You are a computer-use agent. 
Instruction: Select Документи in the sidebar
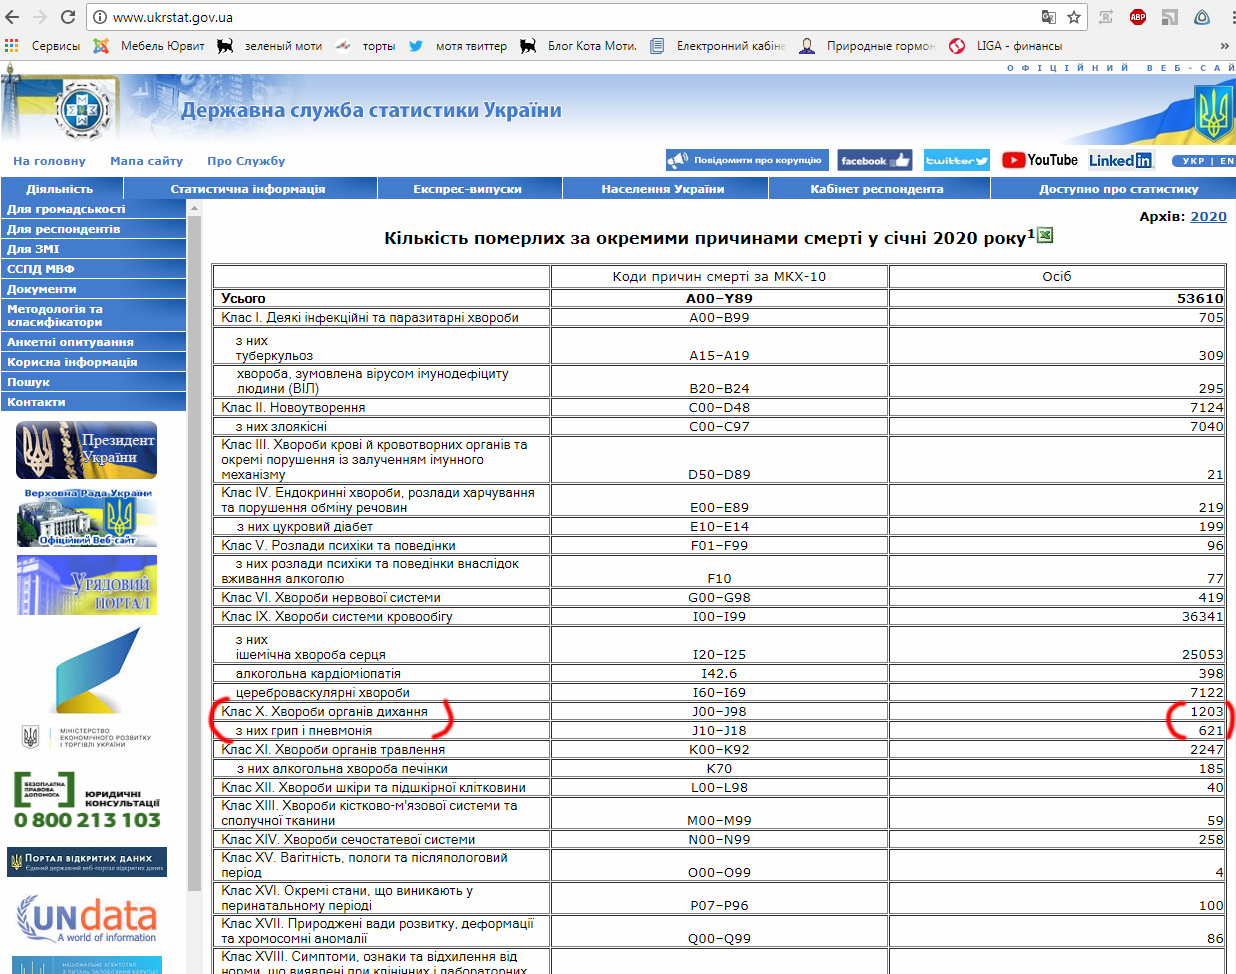tap(93, 289)
